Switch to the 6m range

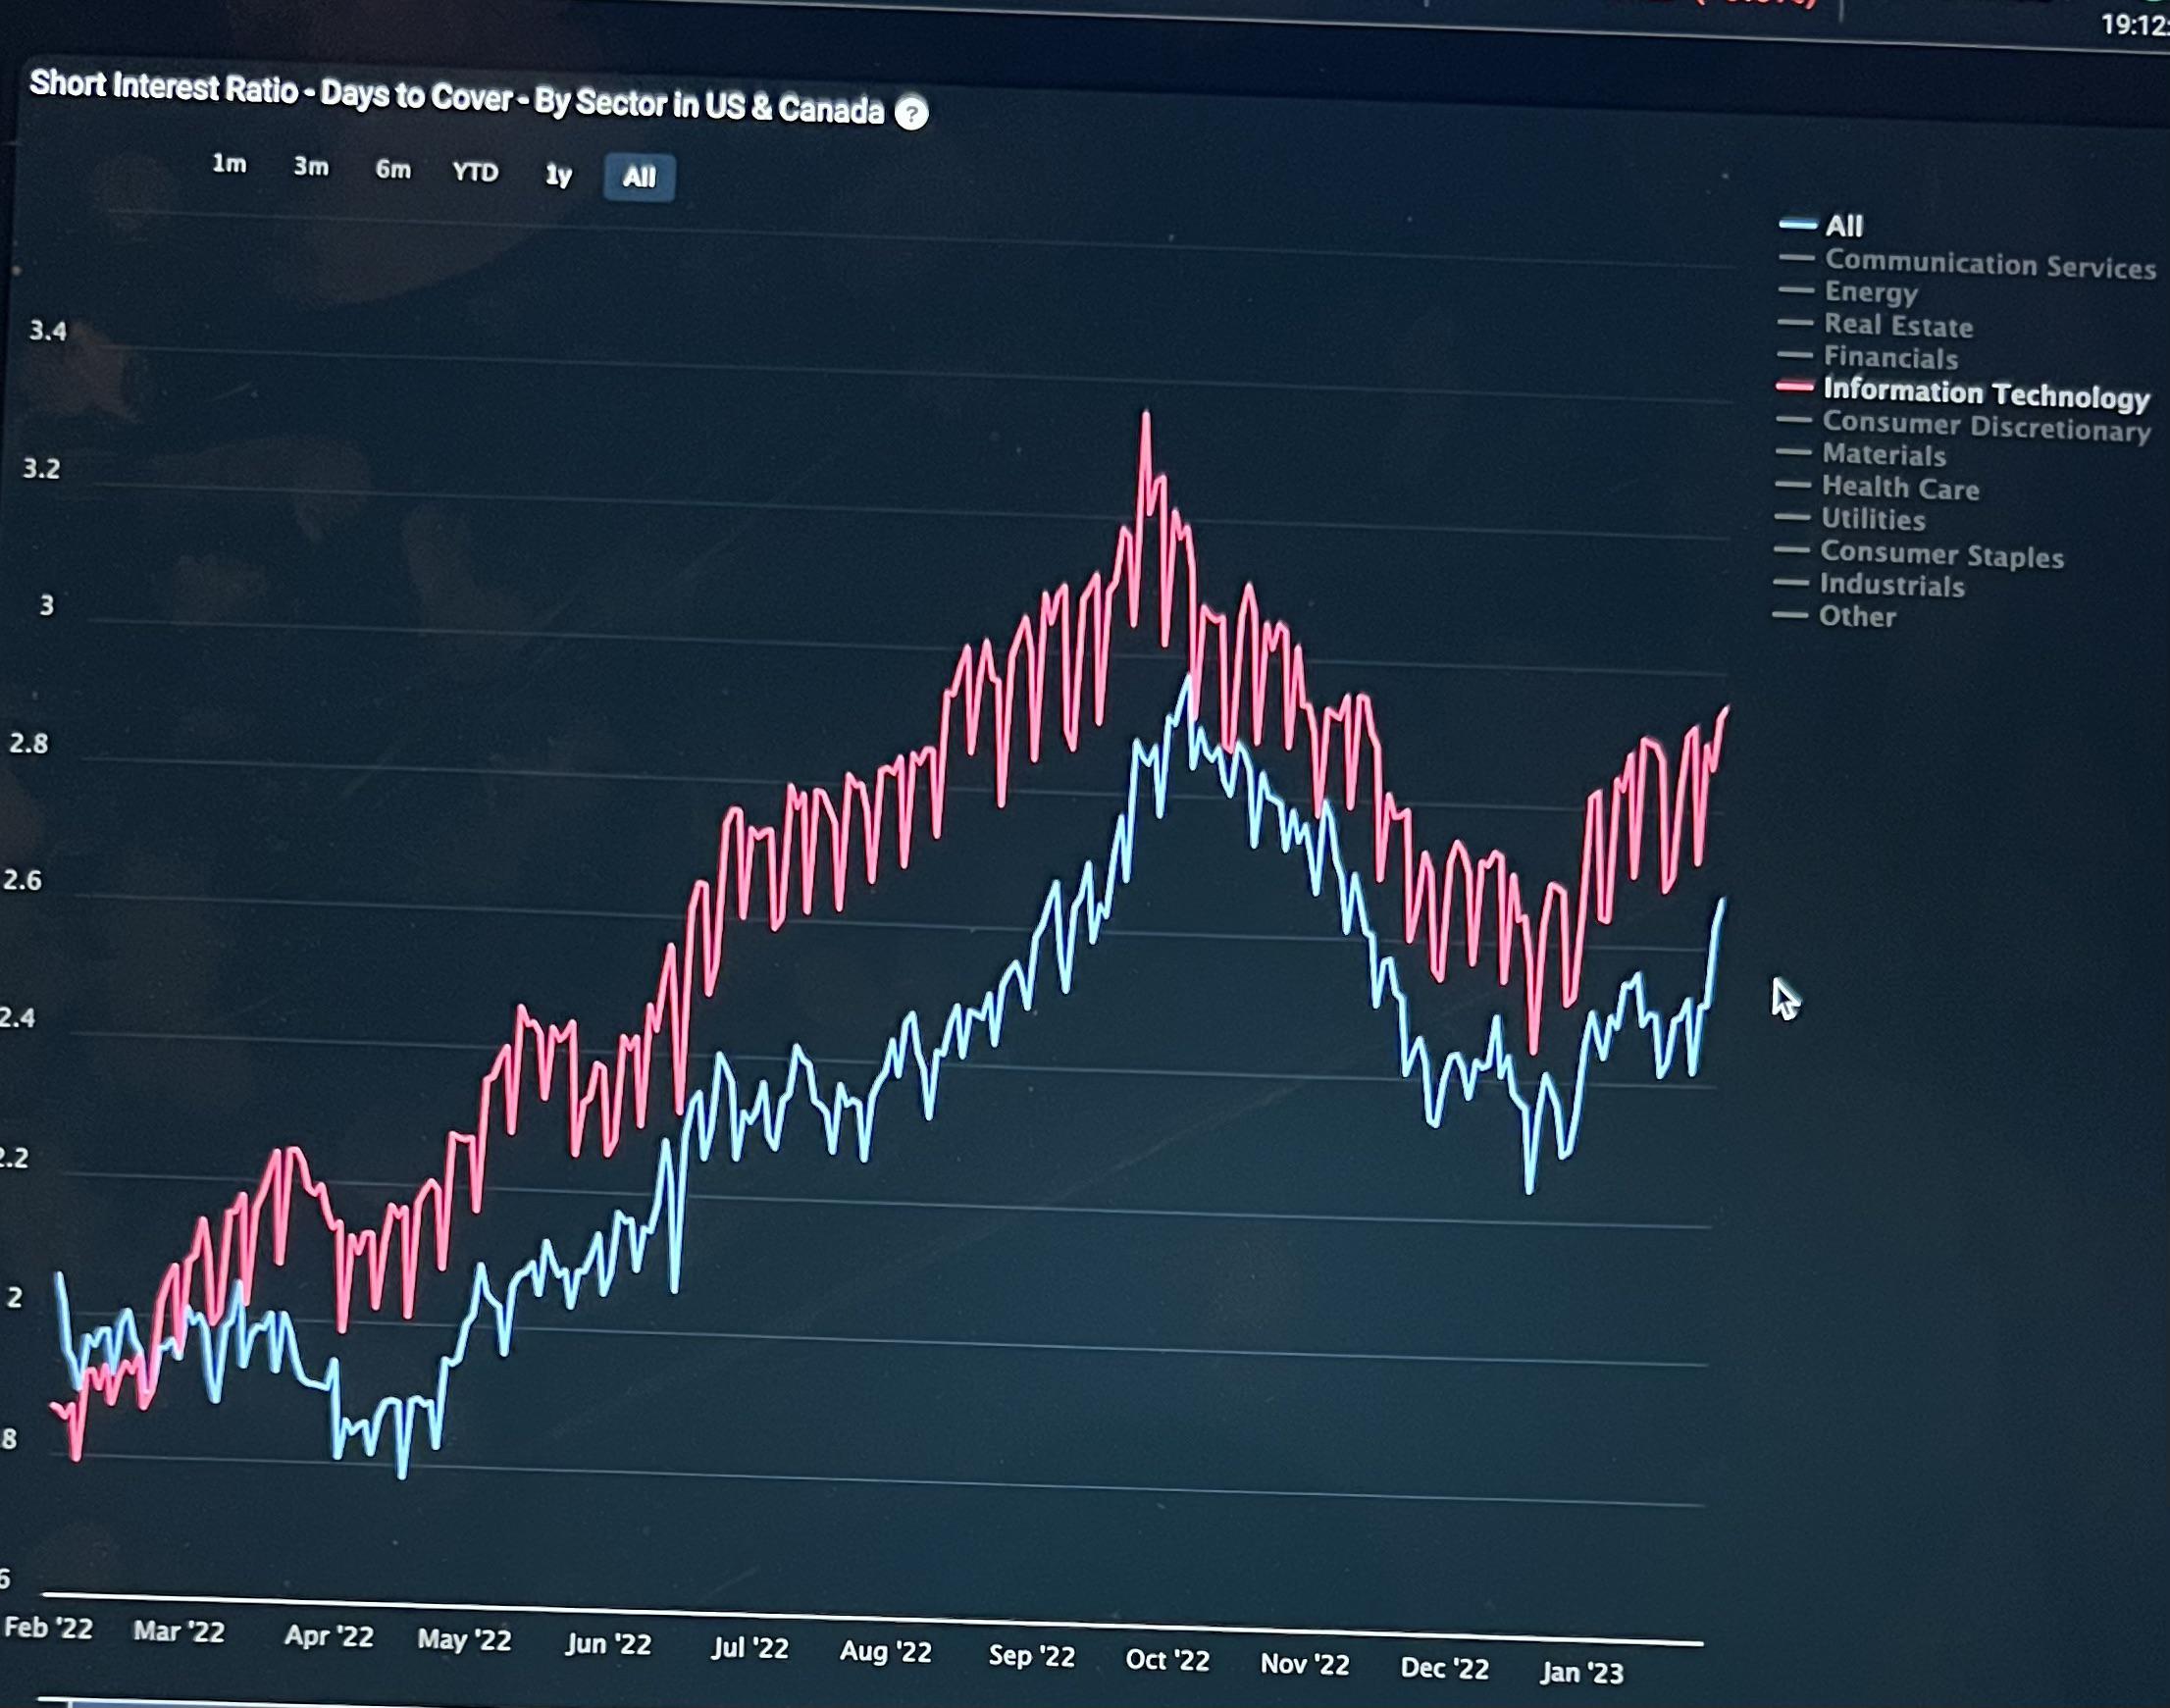[393, 170]
